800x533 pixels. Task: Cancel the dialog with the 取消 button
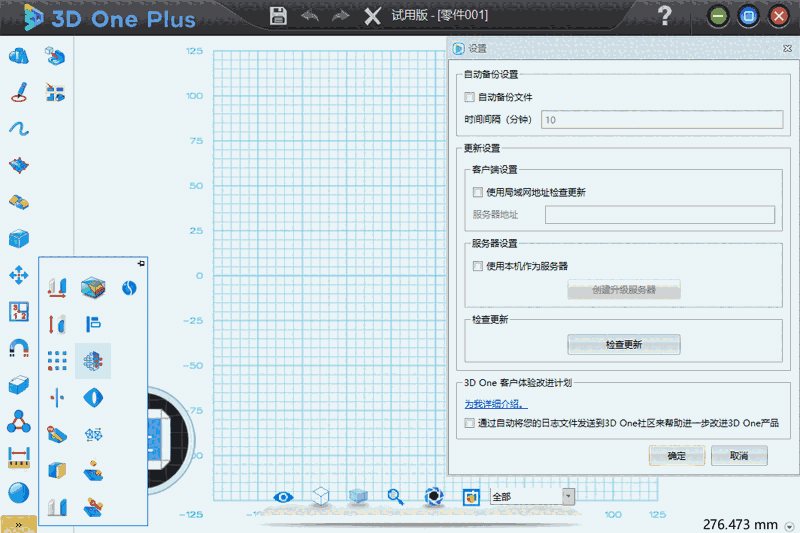tap(739, 455)
